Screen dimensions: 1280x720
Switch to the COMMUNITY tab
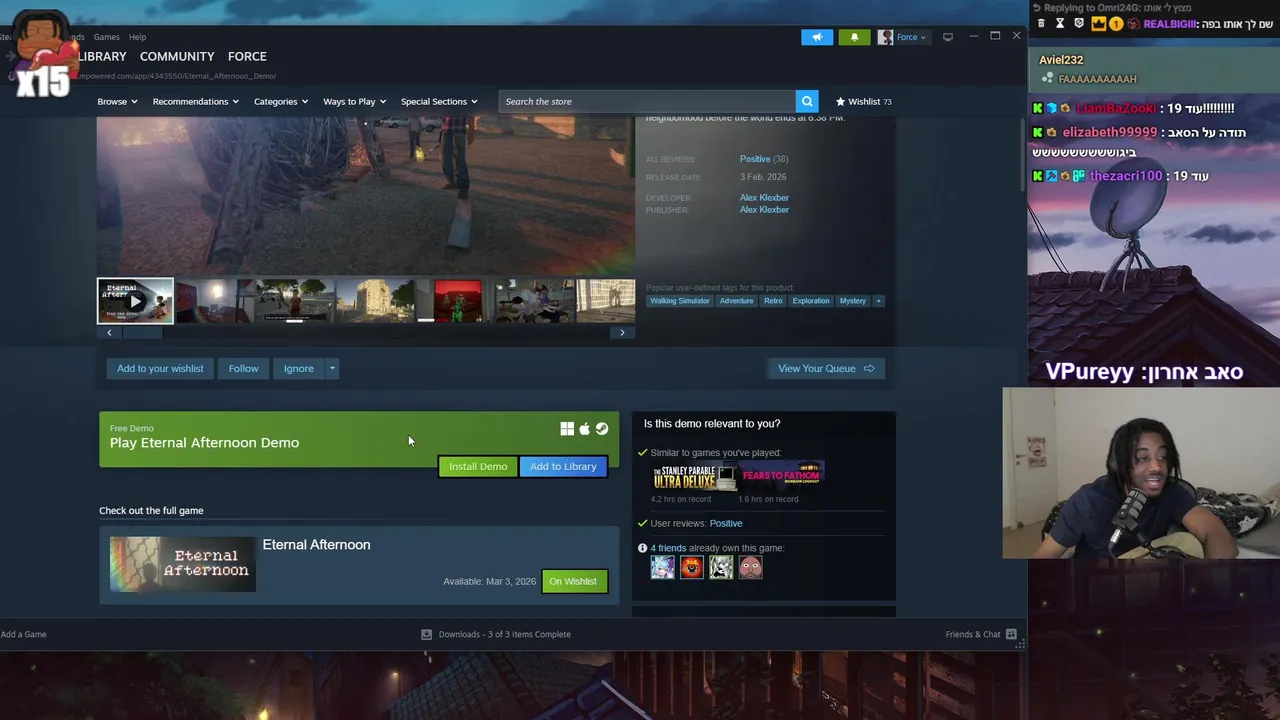(177, 57)
